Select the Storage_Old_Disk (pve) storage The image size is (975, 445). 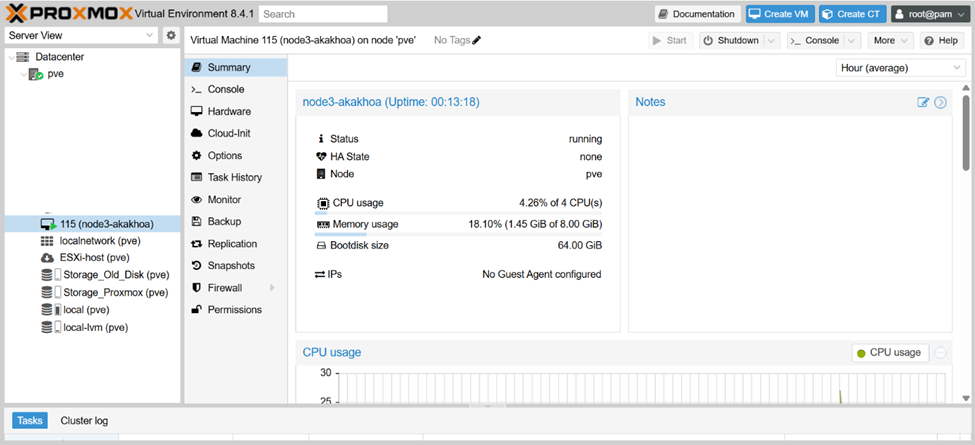coord(105,275)
